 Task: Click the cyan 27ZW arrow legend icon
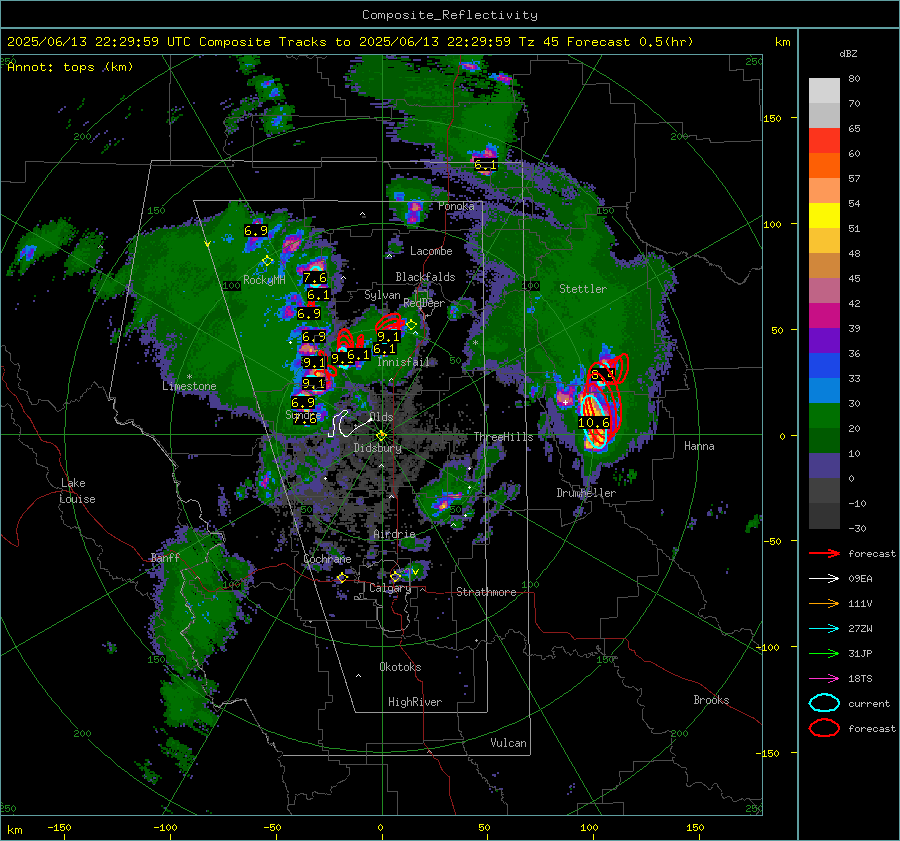pyautogui.click(x=824, y=629)
